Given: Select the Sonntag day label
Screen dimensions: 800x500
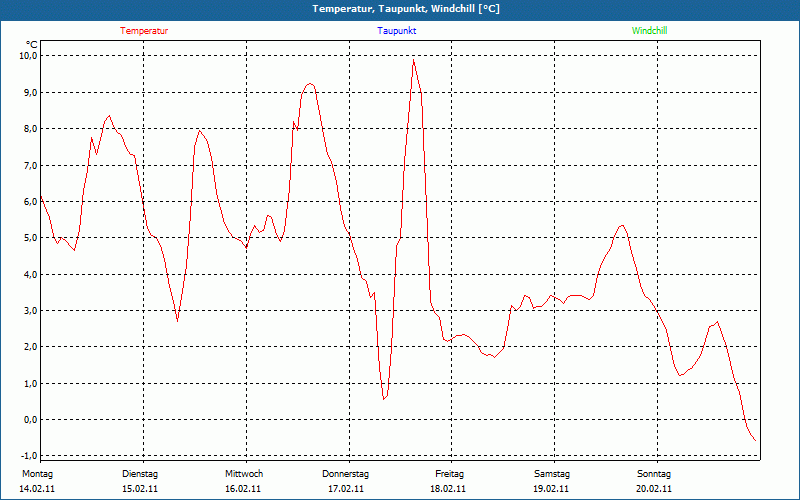Looking at the screenshot, I should [x=654, y=474].
